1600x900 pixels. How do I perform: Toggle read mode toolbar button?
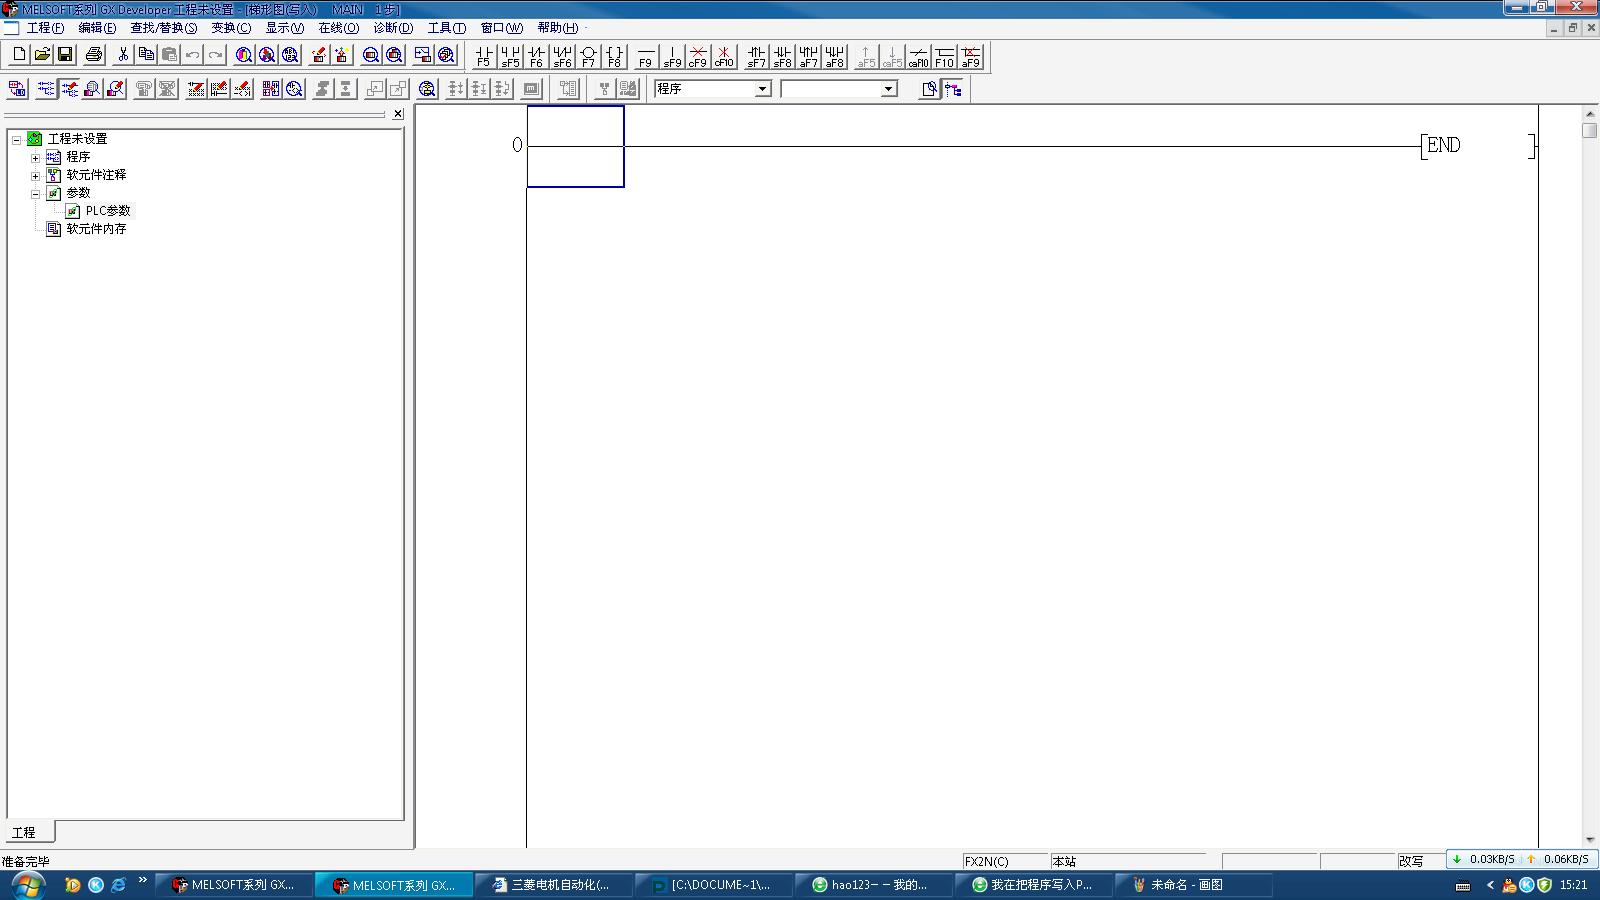click(x=46, y=89)
